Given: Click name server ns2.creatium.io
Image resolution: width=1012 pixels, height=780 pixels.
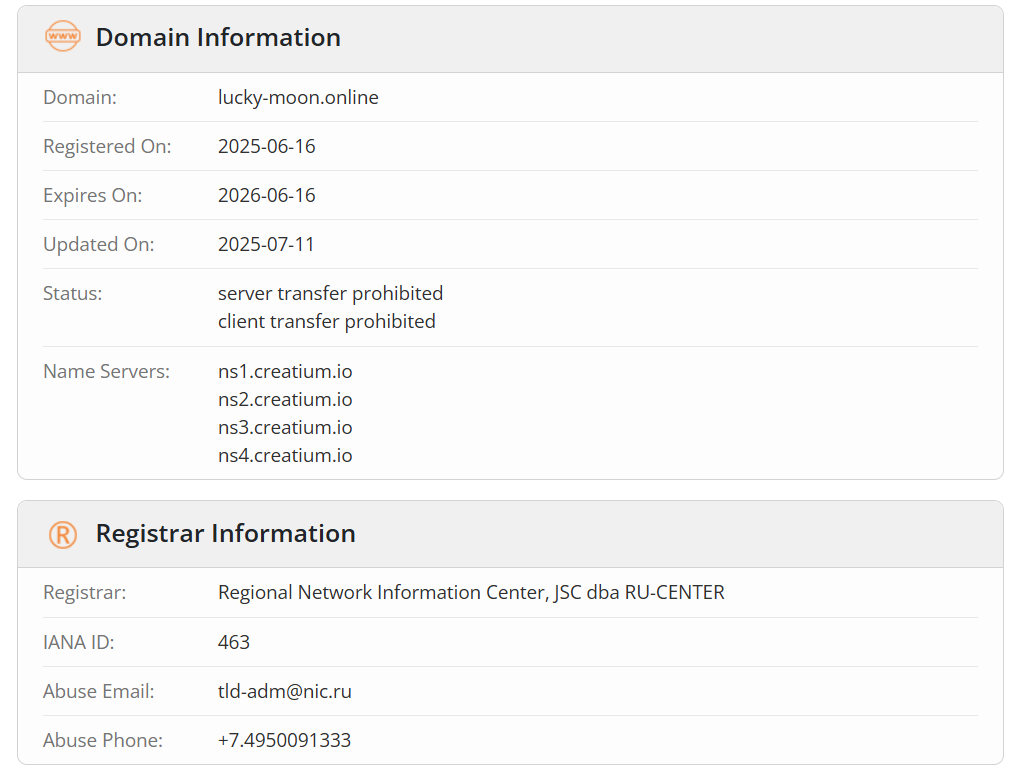Looking at the screenshot, I should click(285, 399).
